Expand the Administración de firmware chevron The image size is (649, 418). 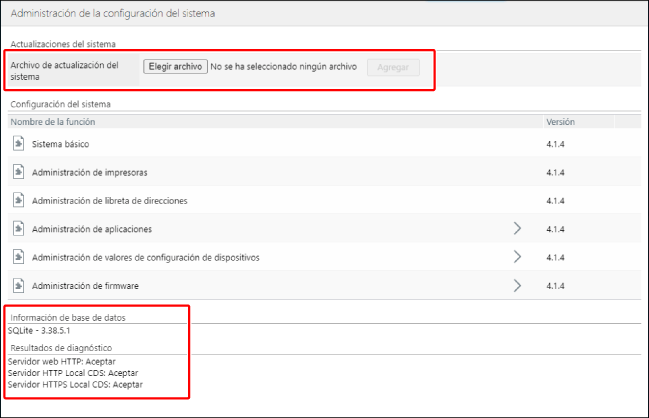pos(517,285)
